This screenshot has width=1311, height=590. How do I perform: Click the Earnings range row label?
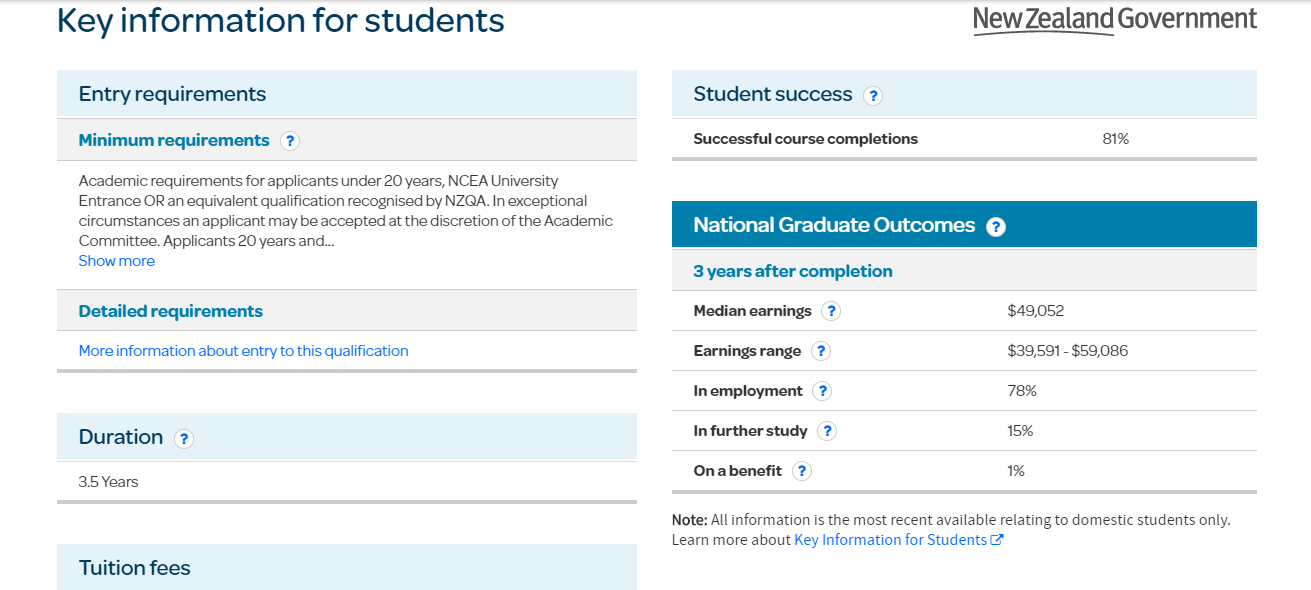pos(748,351)
